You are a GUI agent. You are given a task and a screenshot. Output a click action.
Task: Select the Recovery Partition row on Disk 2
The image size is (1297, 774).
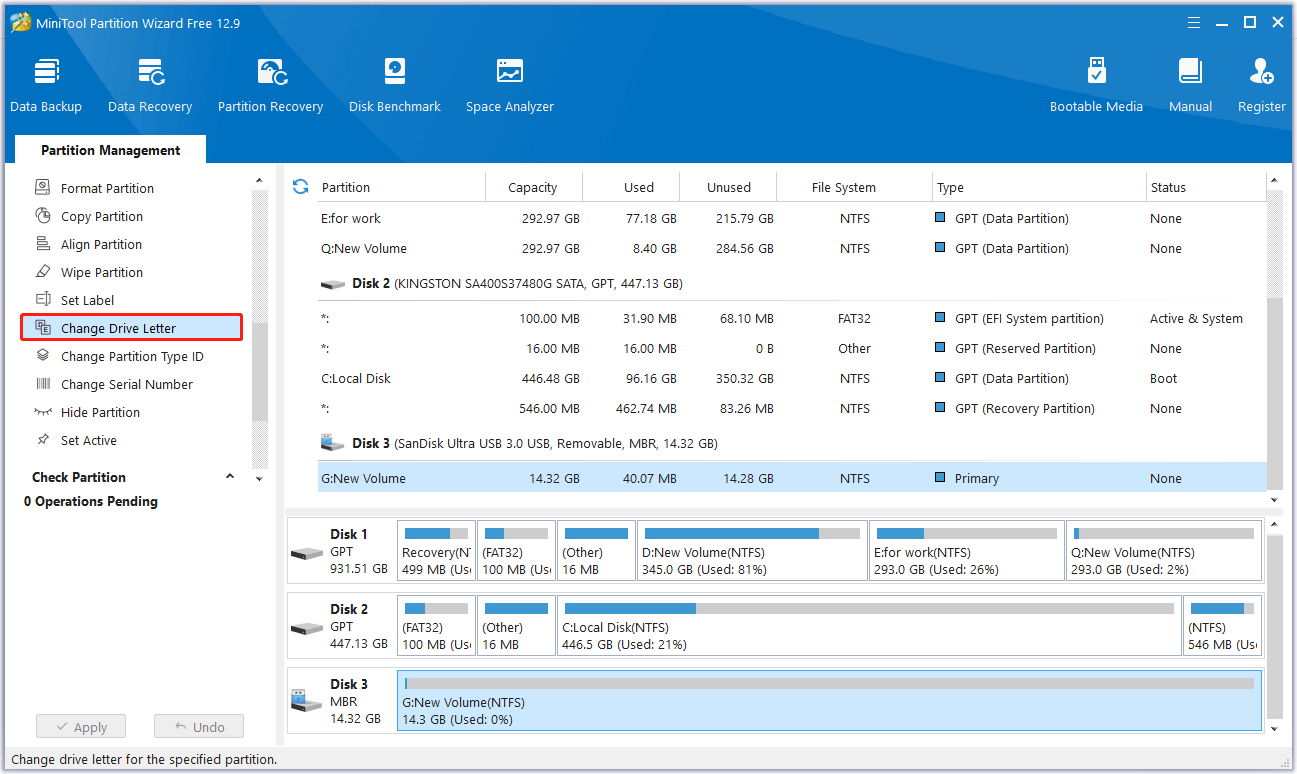pos(792,408)
